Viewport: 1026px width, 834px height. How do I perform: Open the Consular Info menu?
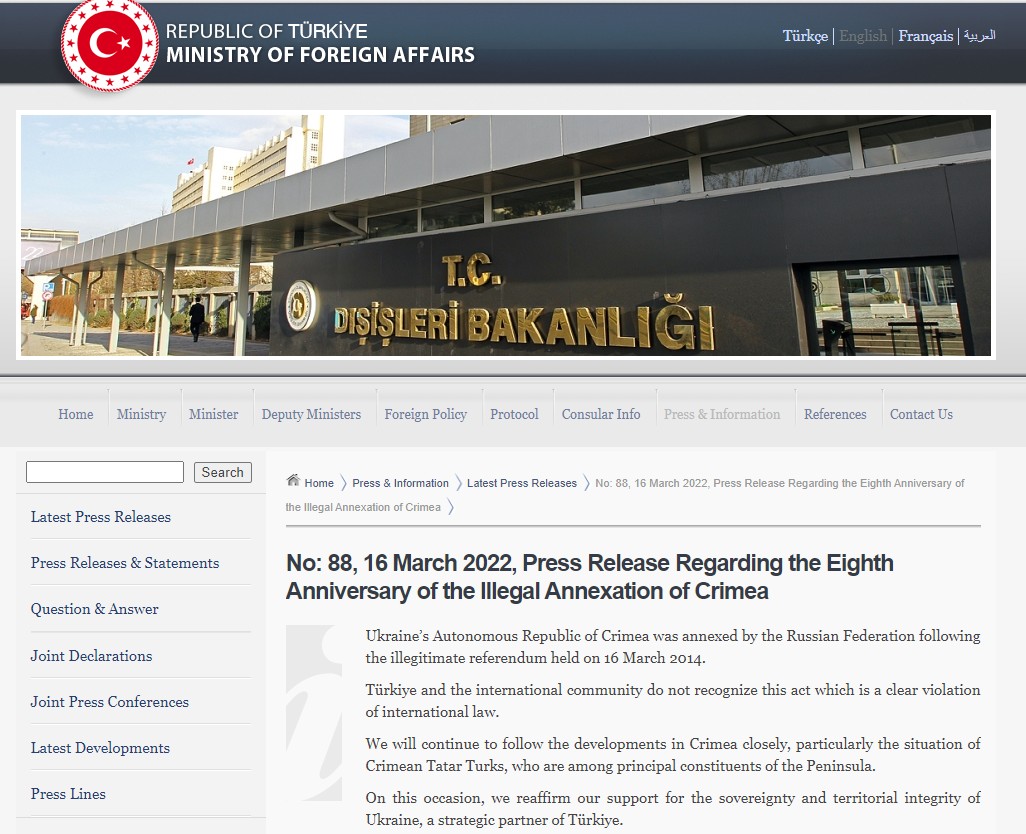(601, 414)
